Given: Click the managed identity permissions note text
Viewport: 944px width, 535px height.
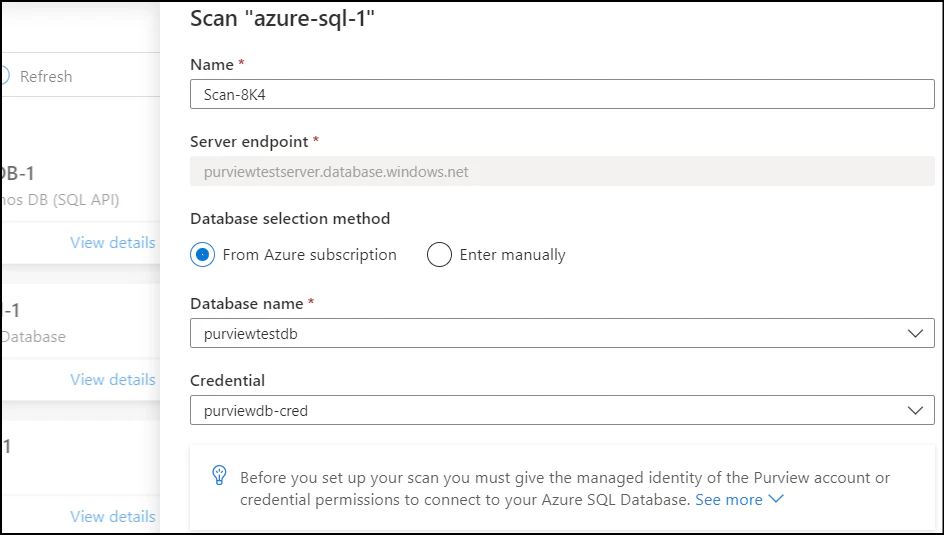Looking at the screenshot, I should pos(565,489).
